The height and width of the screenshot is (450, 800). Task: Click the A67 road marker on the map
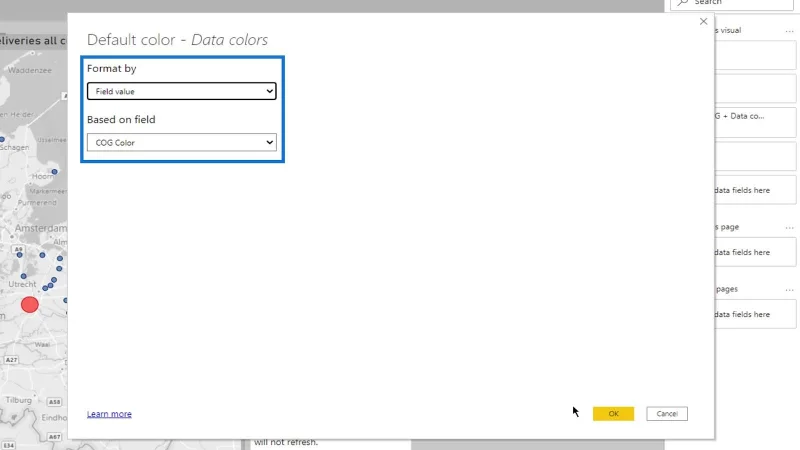click(x=55, y=437)
